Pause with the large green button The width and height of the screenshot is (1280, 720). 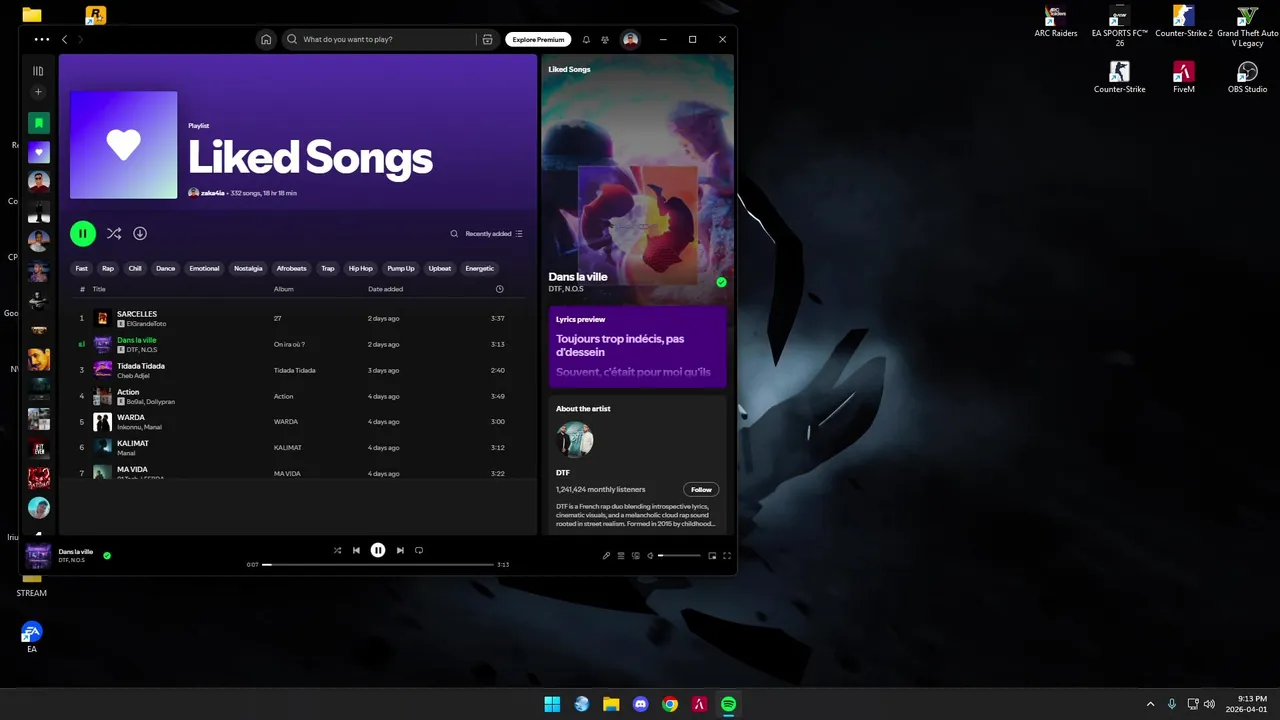(83, 233)
